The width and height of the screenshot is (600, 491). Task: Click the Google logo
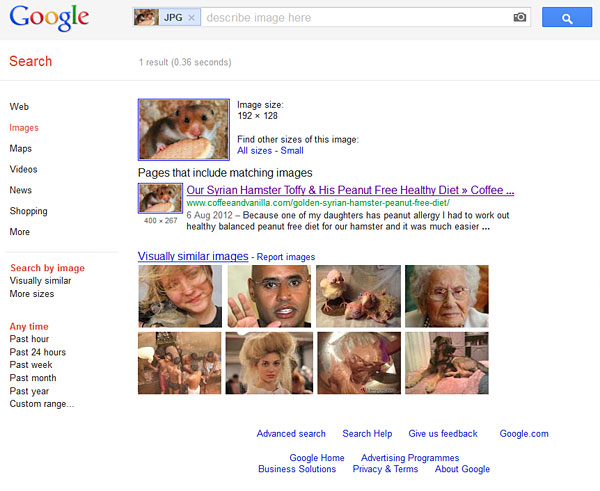(x=49, y=18)
